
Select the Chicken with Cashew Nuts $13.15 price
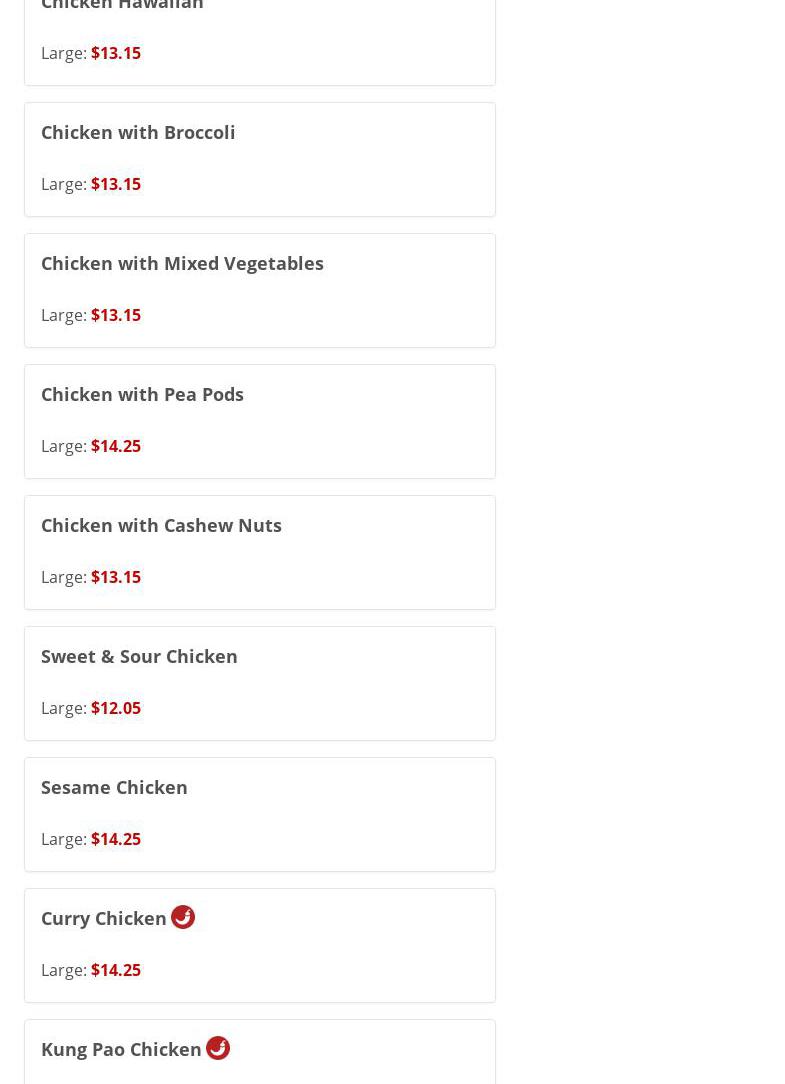click(x=116, y=577)
